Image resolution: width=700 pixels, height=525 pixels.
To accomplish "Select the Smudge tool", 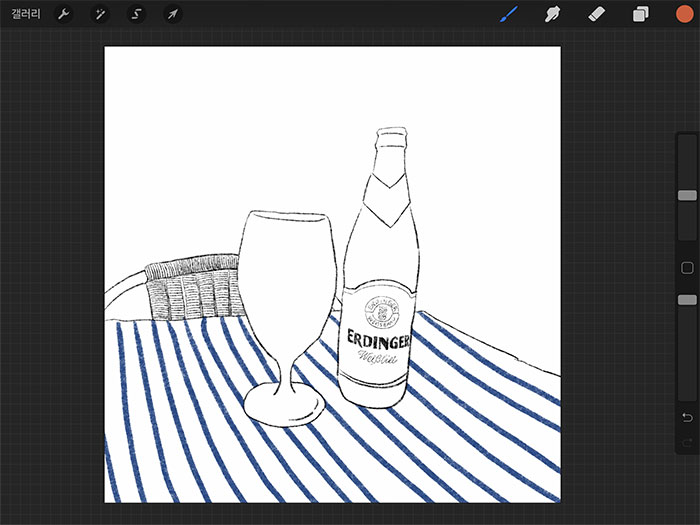I will pos(552,14).
